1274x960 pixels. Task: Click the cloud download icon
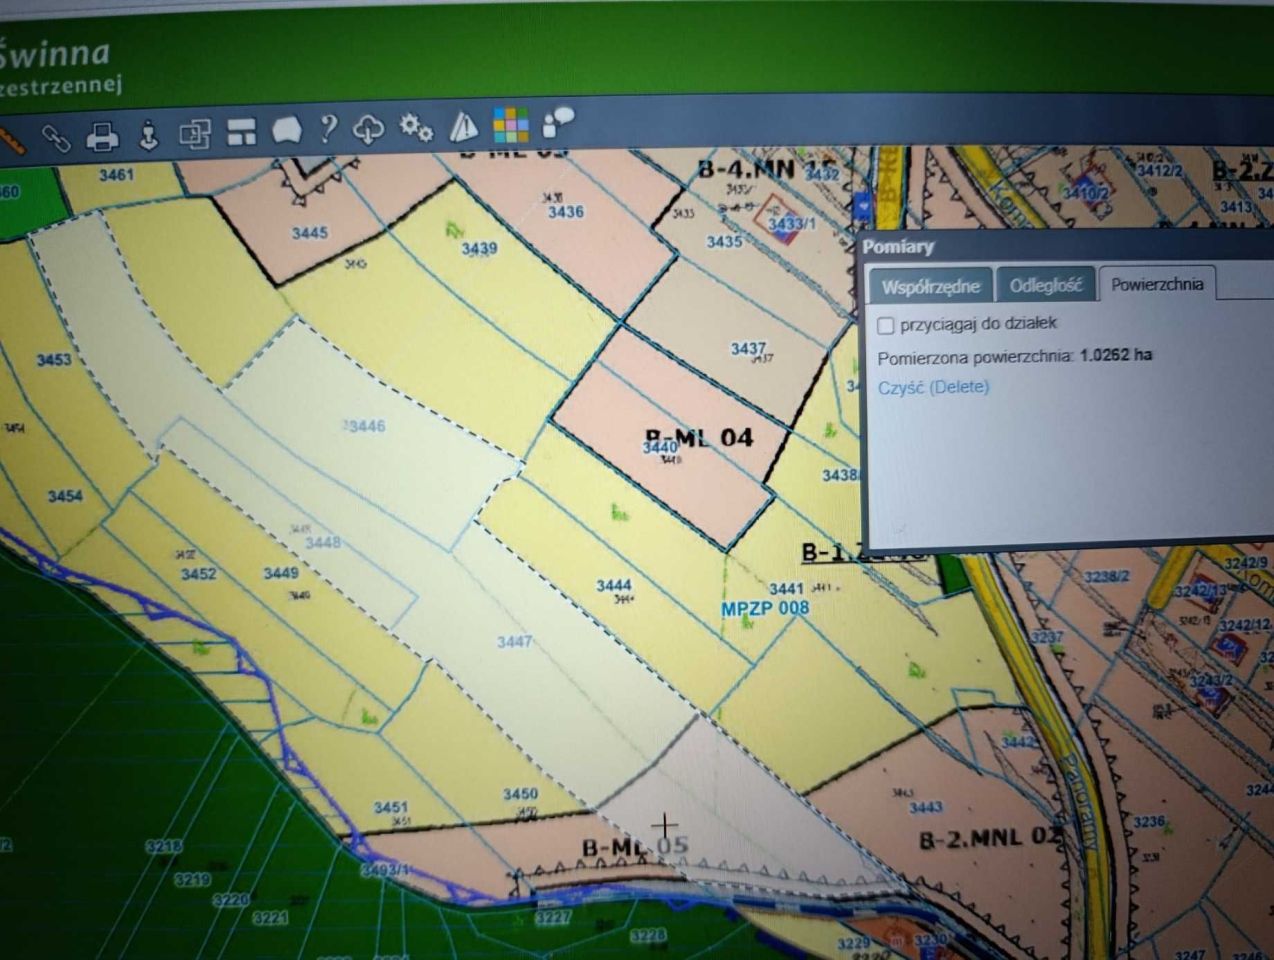tap(369, 128)
